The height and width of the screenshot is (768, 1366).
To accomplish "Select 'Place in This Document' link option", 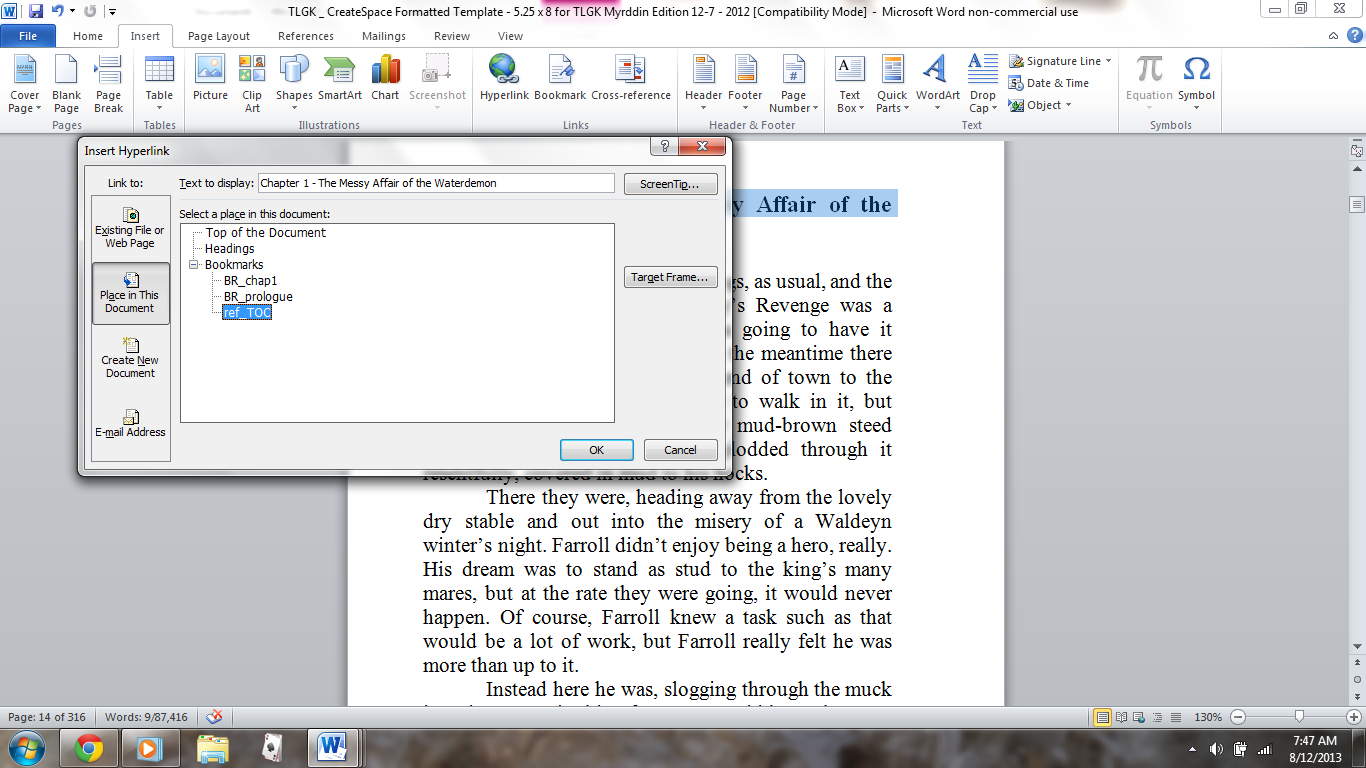I will pyautogui.click(x=130, y=292).
